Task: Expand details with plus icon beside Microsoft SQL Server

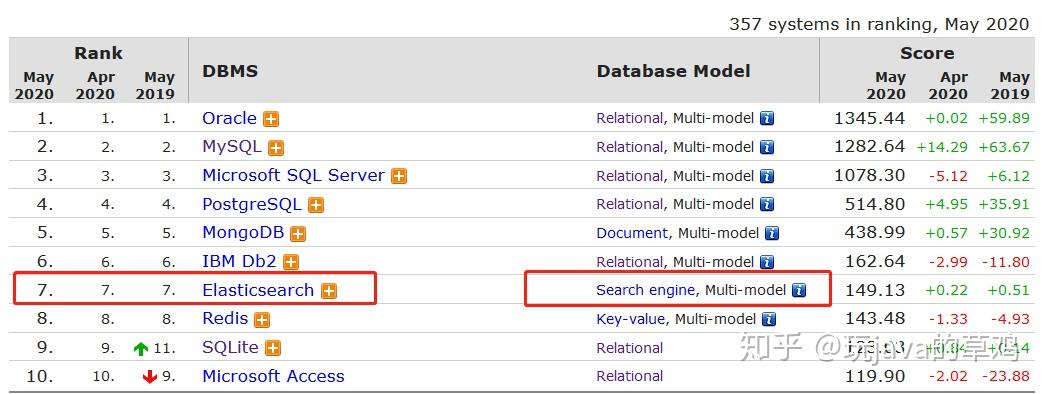Action: click(399, 176)
